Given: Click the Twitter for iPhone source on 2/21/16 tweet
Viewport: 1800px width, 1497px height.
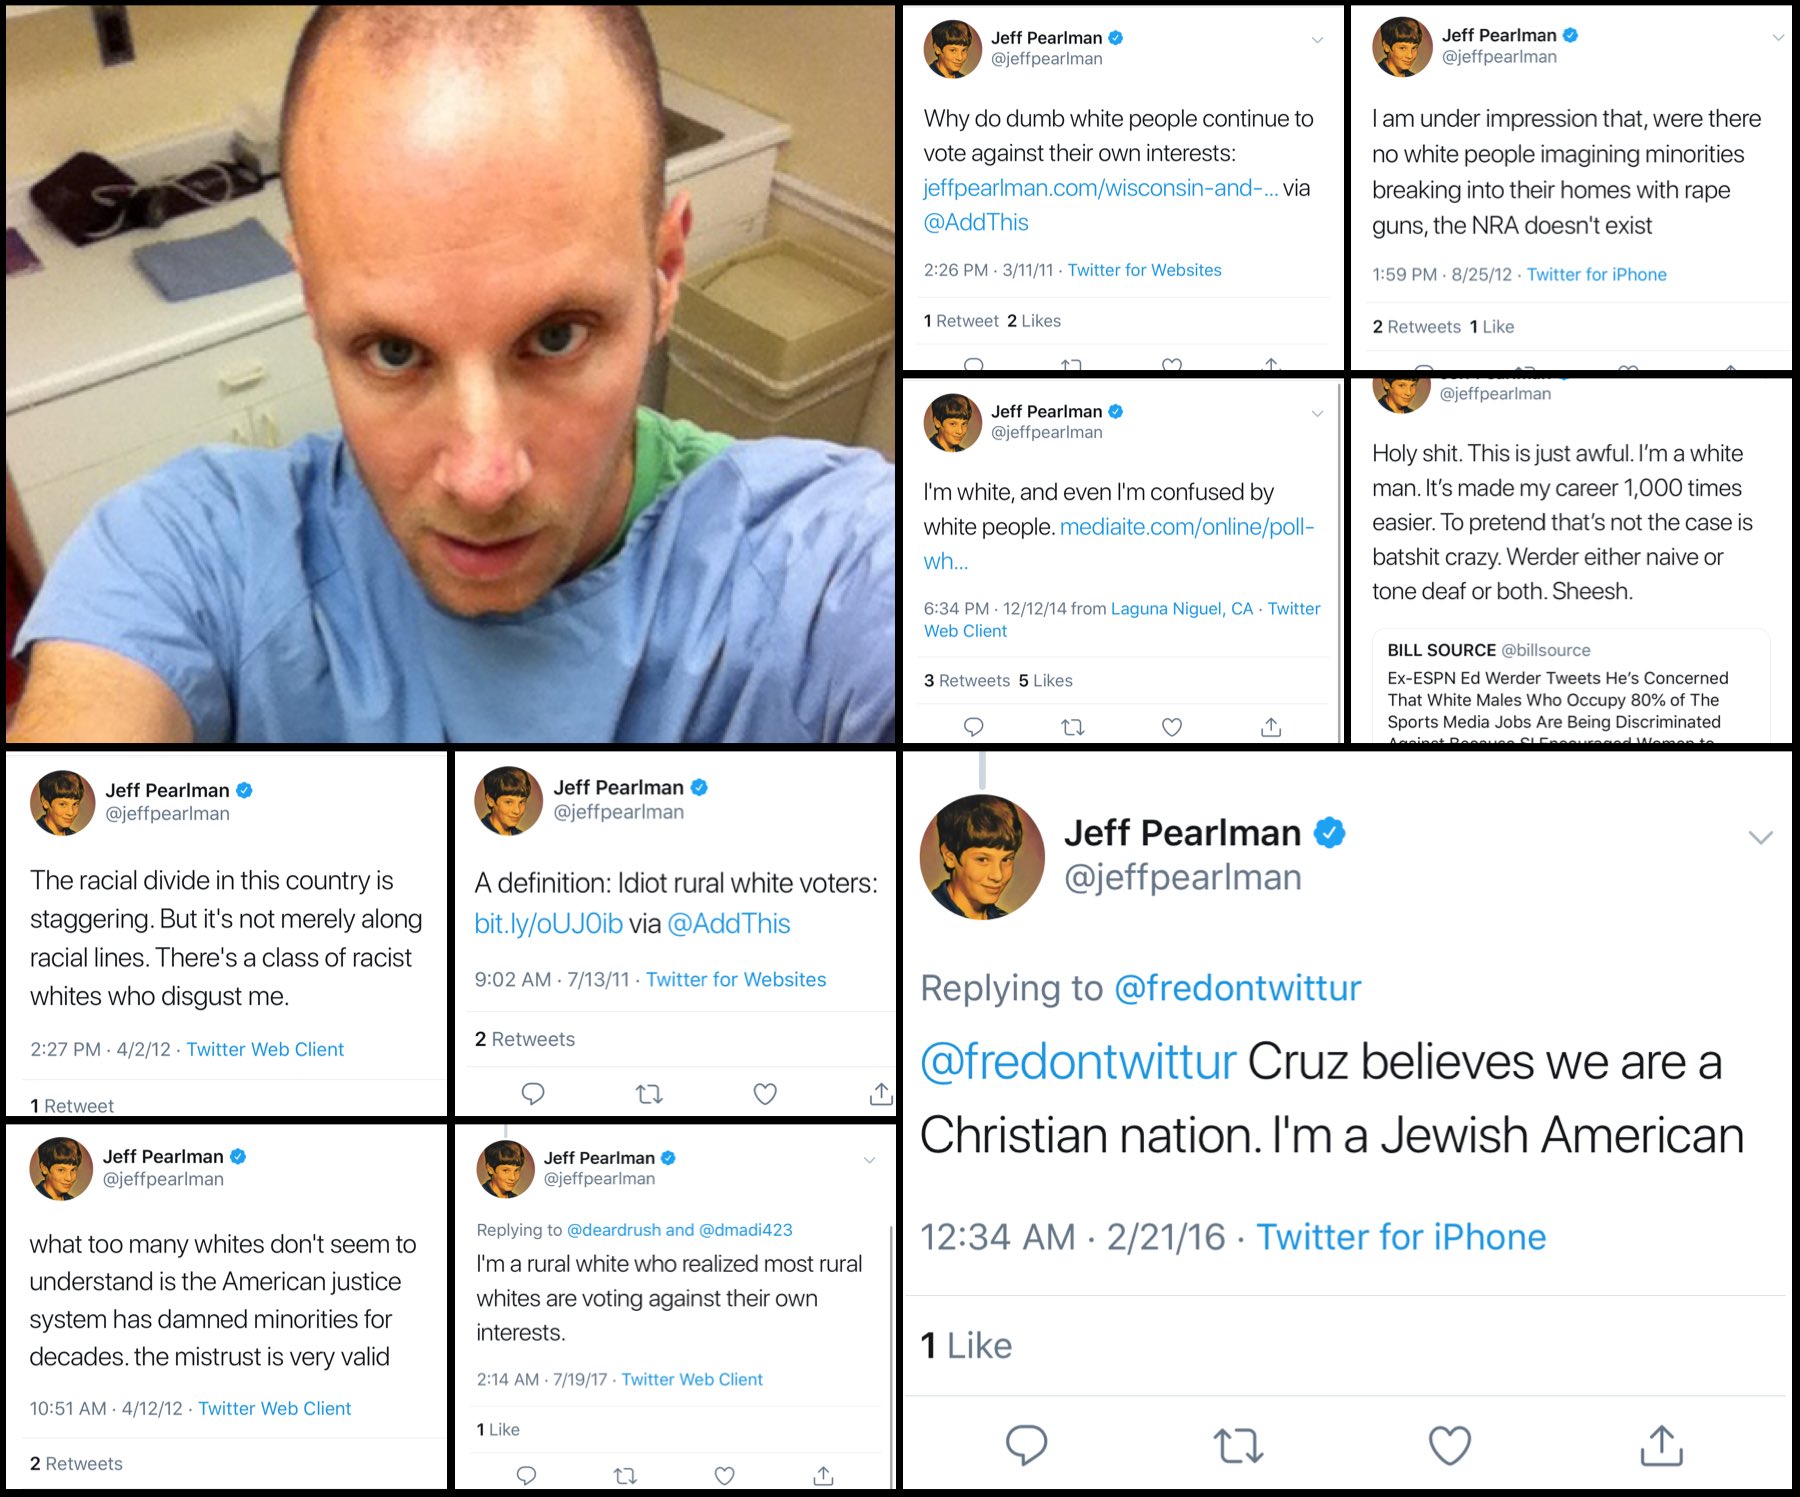Looking at the screenshot, I should click(x=1401, y=1237).
